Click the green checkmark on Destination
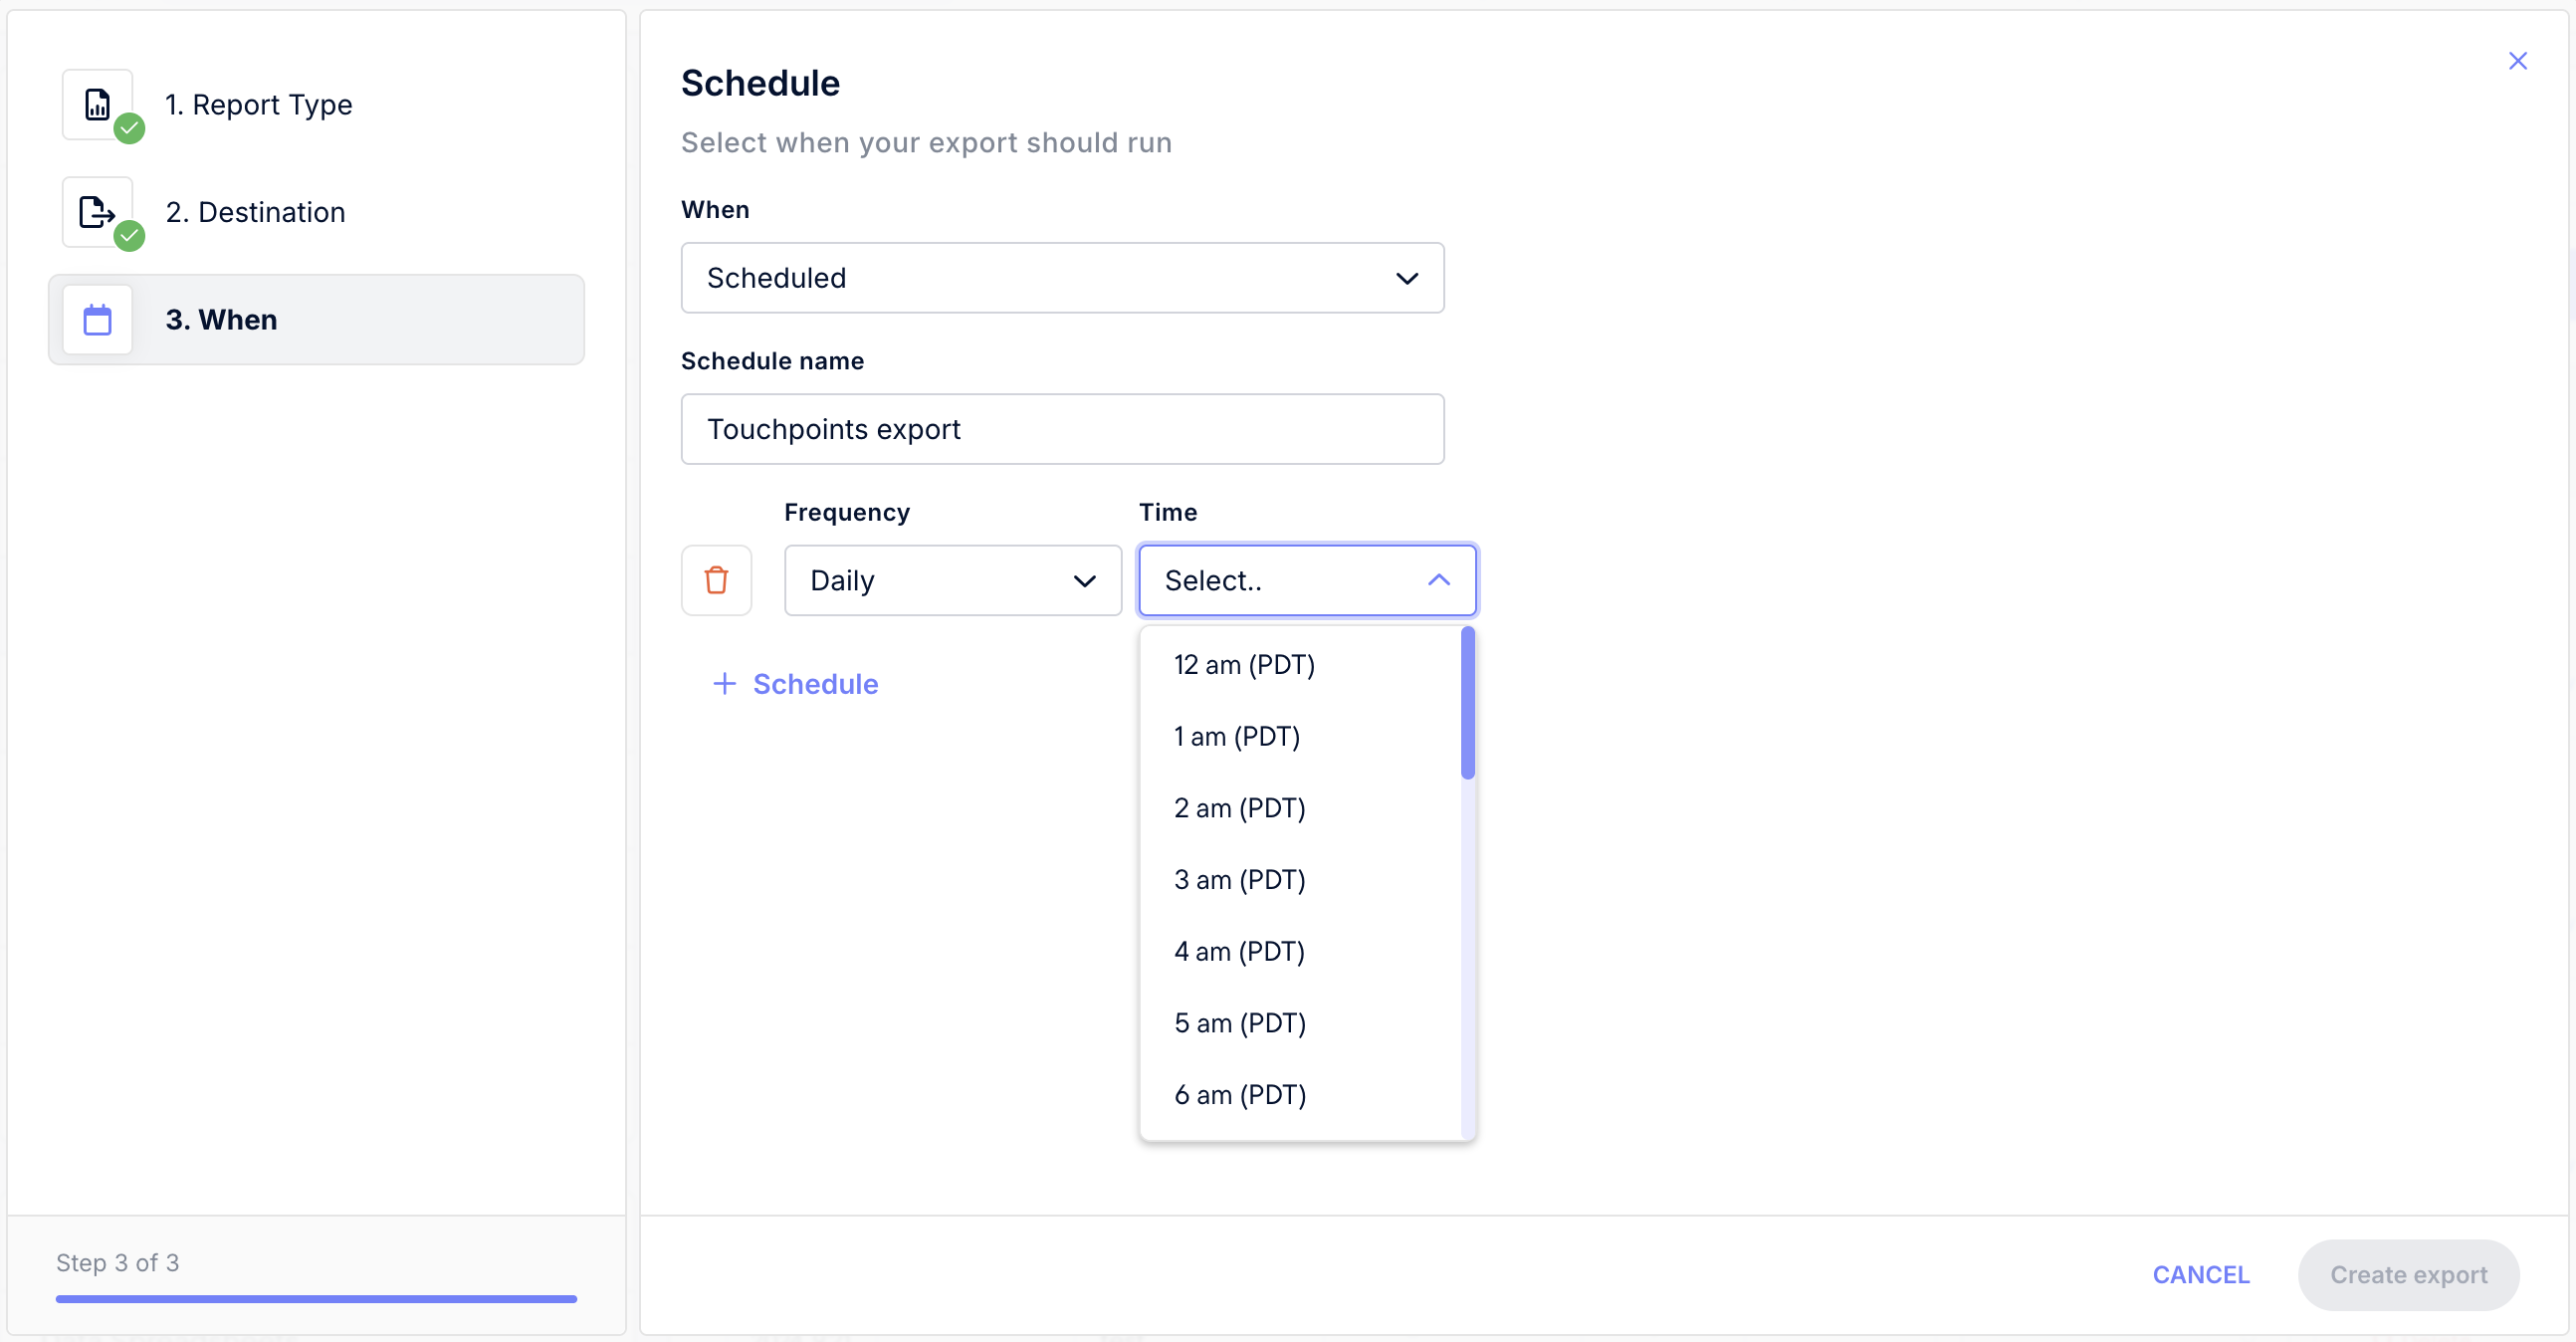 (129, 237)
